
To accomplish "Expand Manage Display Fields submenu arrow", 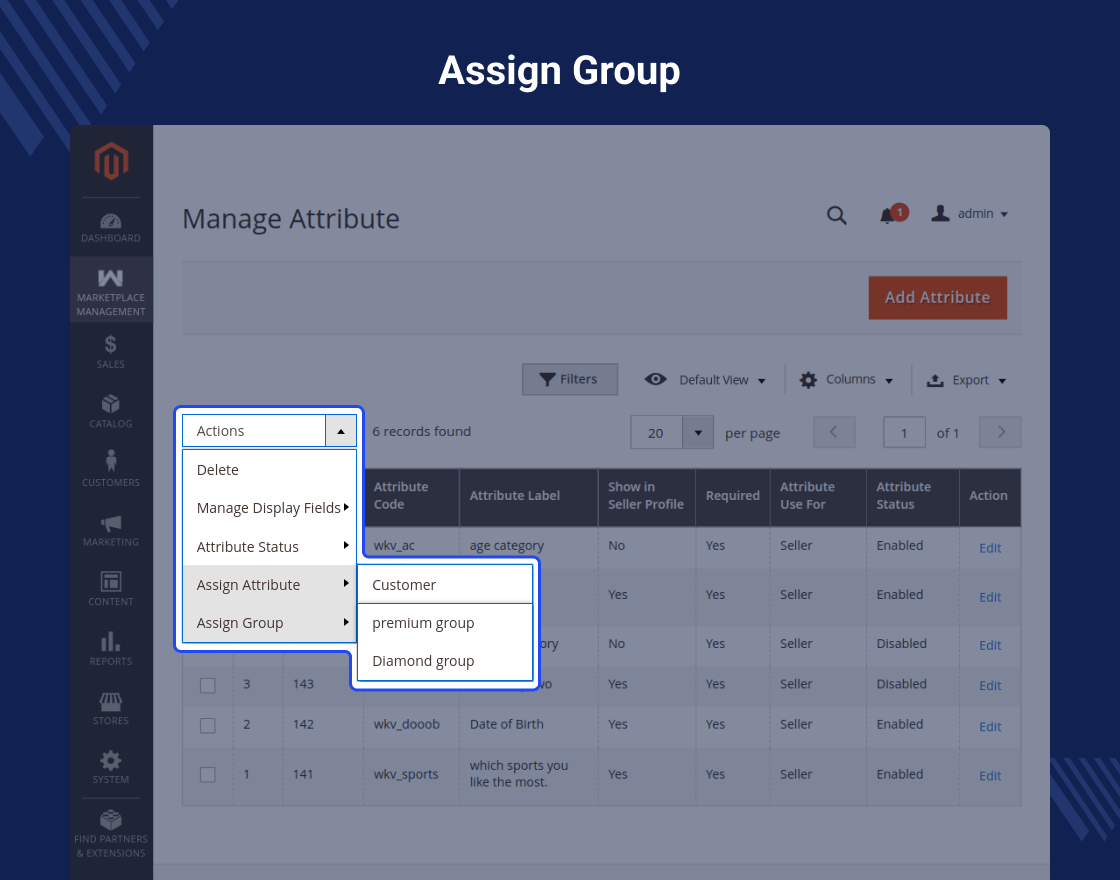I will [346, 507].
